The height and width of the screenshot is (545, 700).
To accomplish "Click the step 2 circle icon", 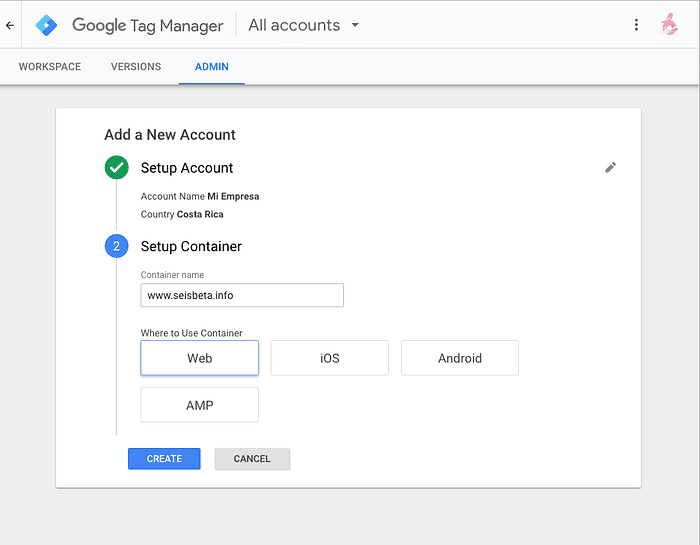I will pyautogui.click(x=117, y=246).
